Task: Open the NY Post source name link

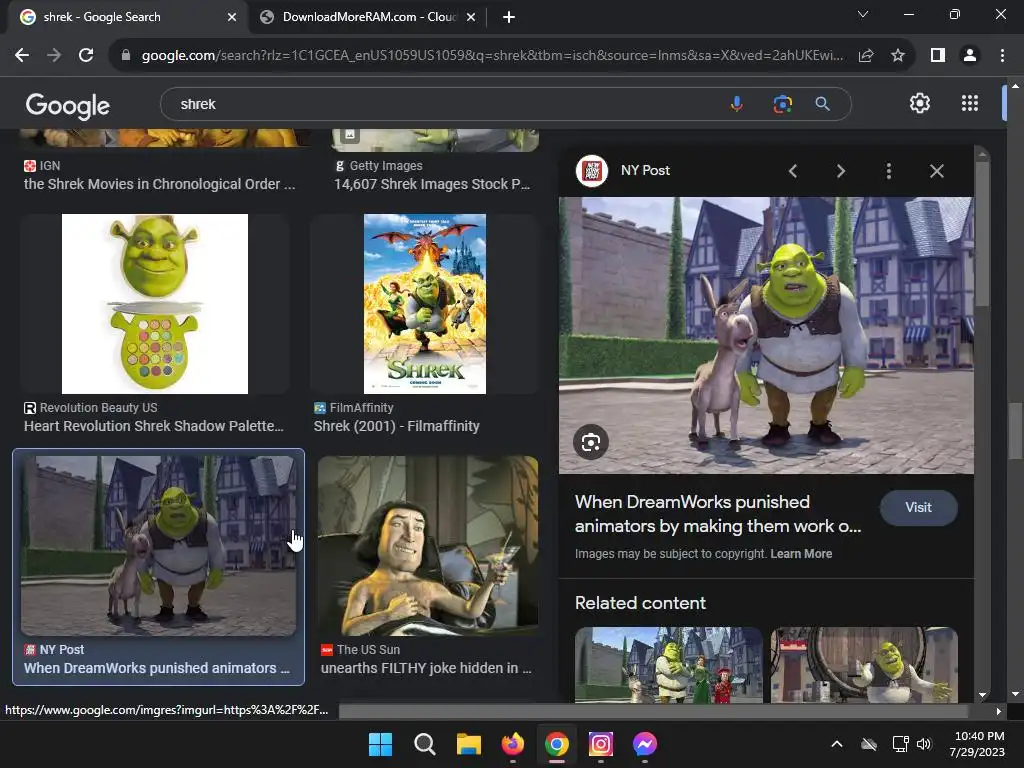Action: 645,170
